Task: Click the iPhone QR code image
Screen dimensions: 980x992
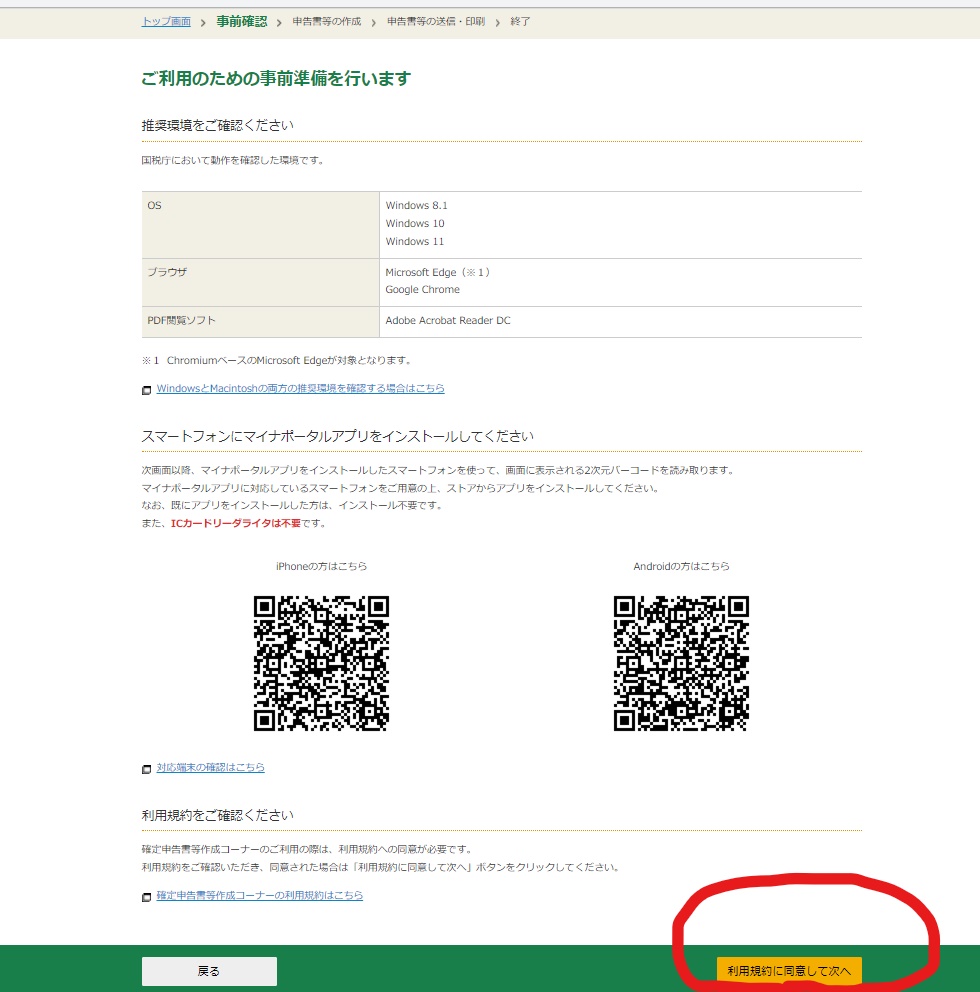Action: click(x=321, y=663)
